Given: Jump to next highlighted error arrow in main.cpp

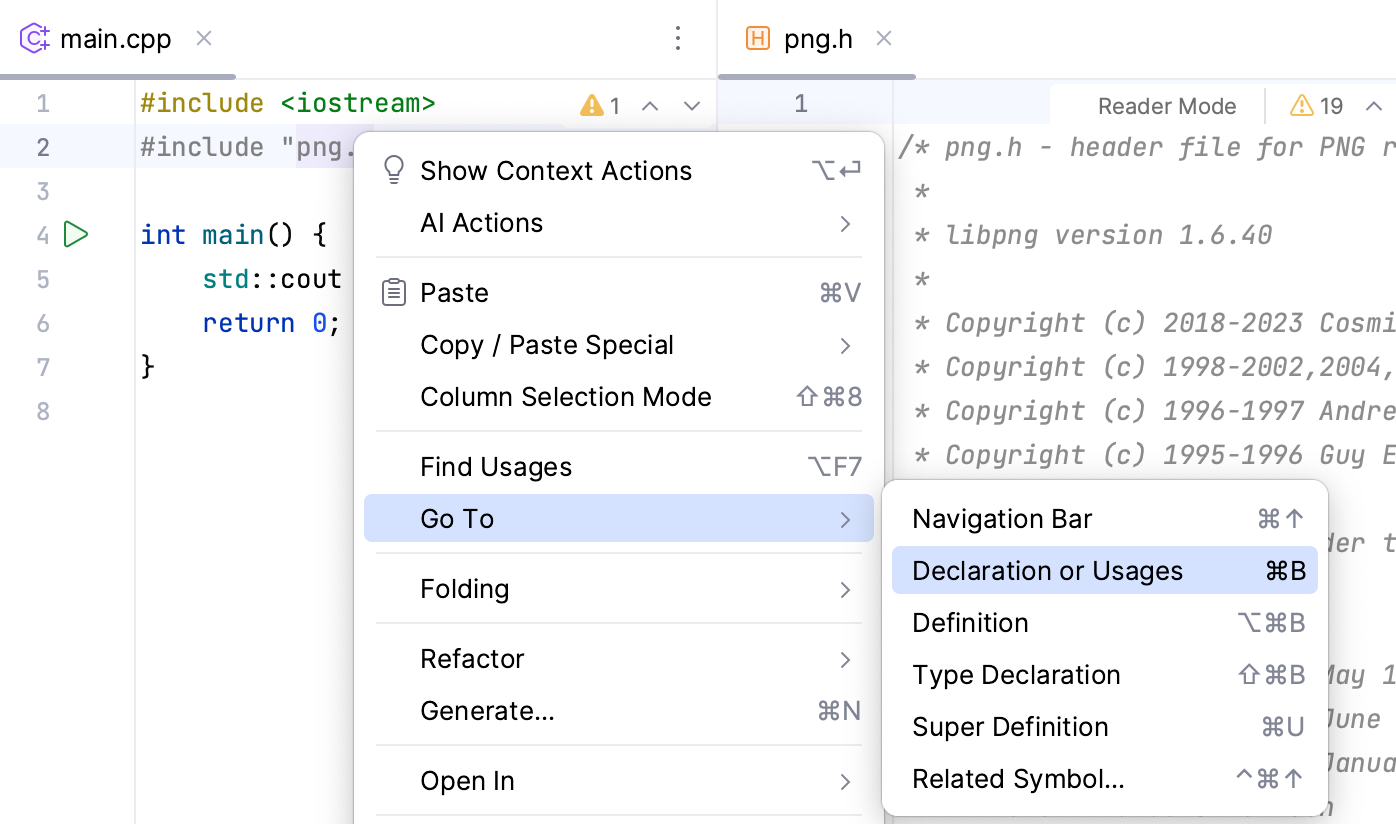Looking at the screenshot, I should click(692, 106).
